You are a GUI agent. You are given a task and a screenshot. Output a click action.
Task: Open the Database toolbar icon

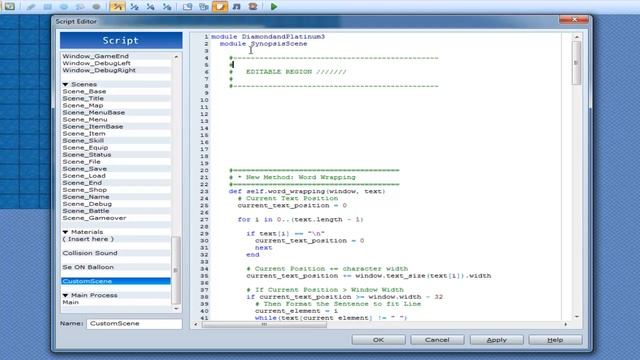(187, 7)
